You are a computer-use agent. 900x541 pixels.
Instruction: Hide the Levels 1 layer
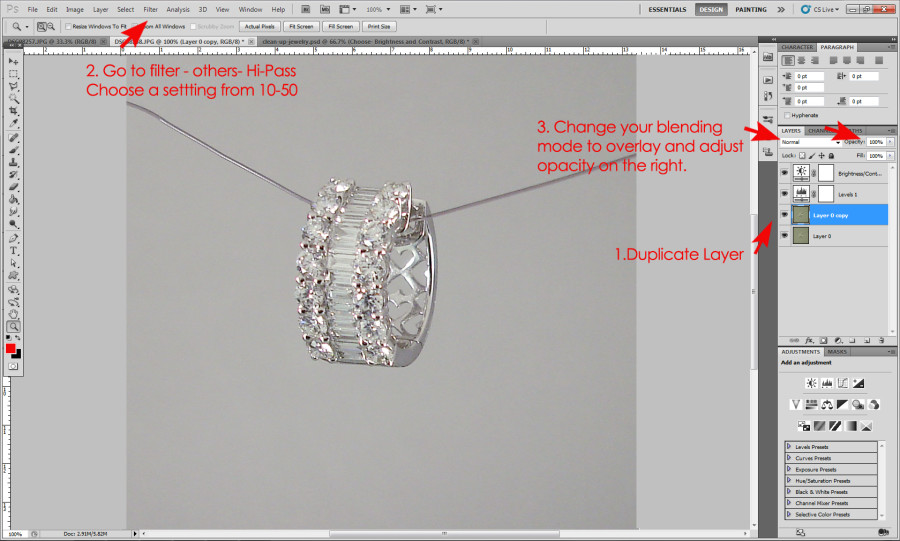[x=784, y=194]
